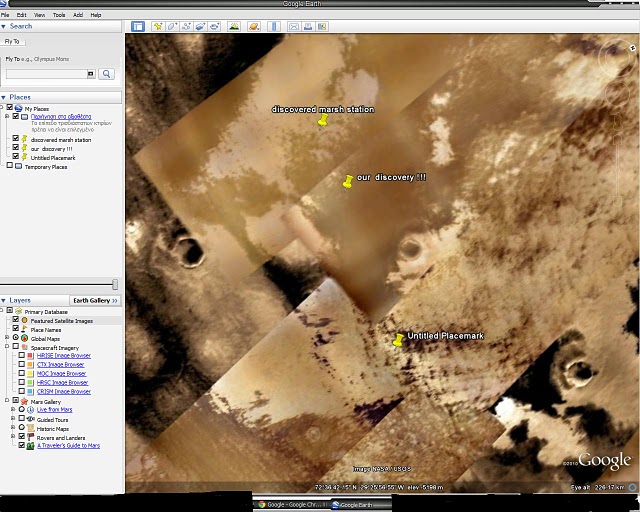The width and height of the screenshot is (640, 512).
Task: Click the search magnifier button
Action: pyautogui.click(x=106, y=74)
